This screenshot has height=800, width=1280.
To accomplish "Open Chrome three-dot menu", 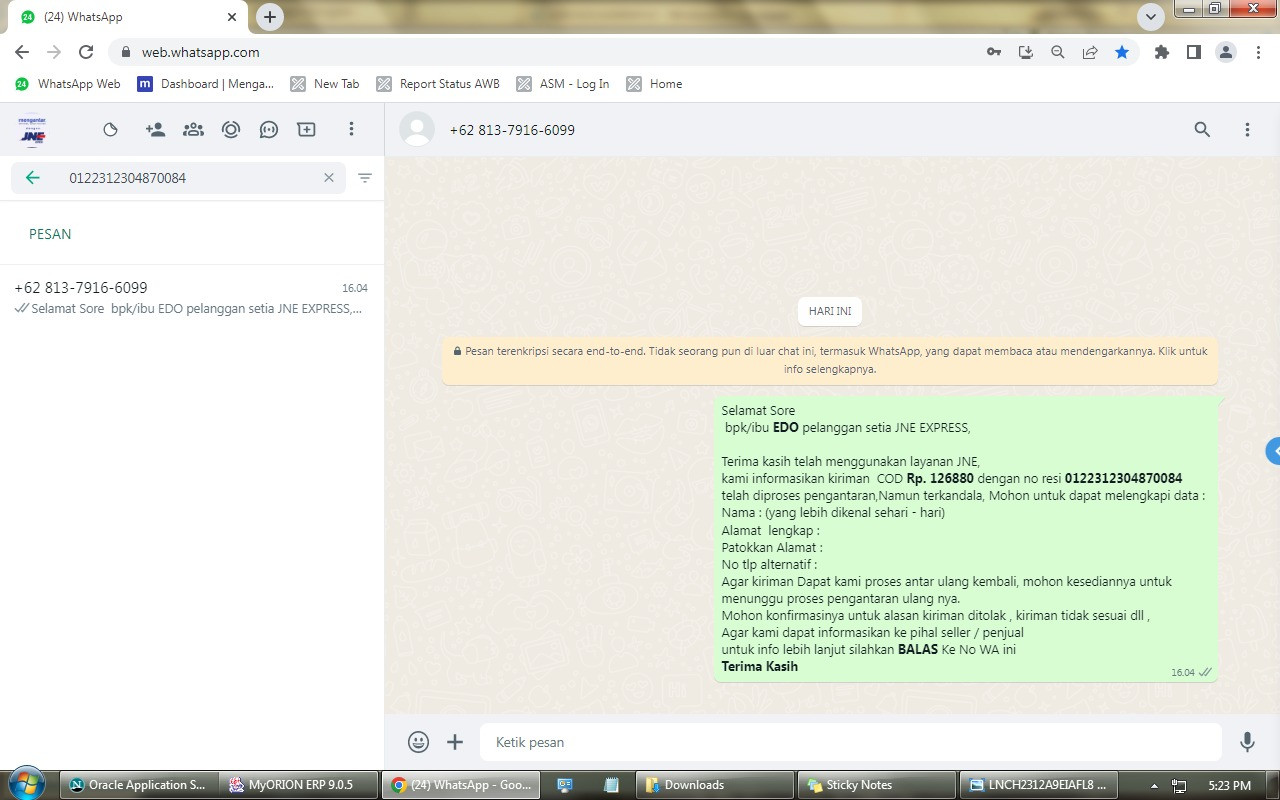I will point(1258,52).
